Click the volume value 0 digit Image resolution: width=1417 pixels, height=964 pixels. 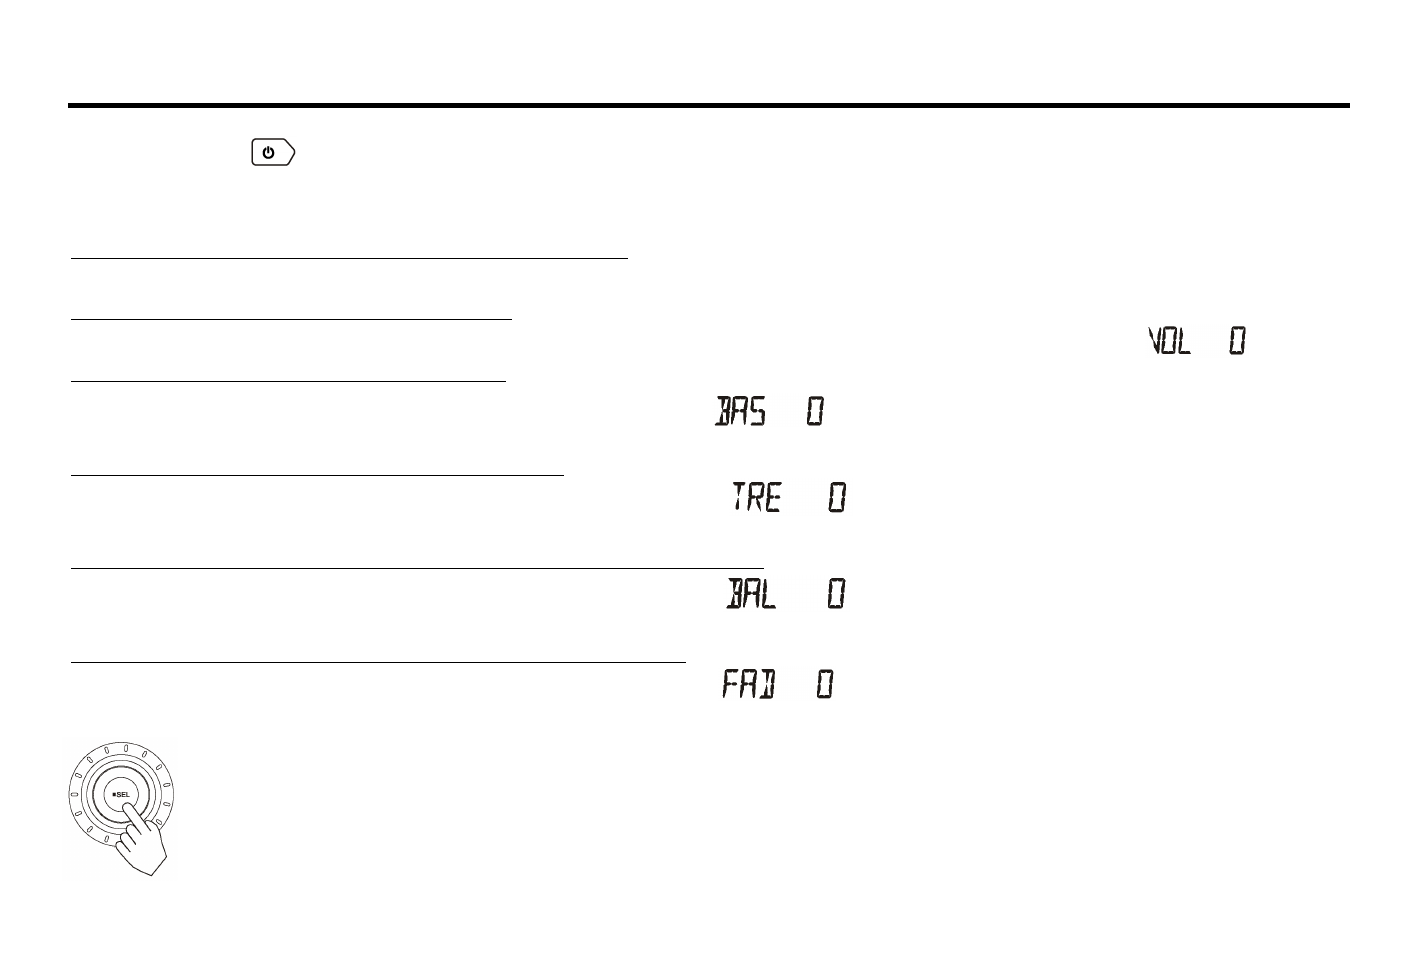click(1237, 342)
